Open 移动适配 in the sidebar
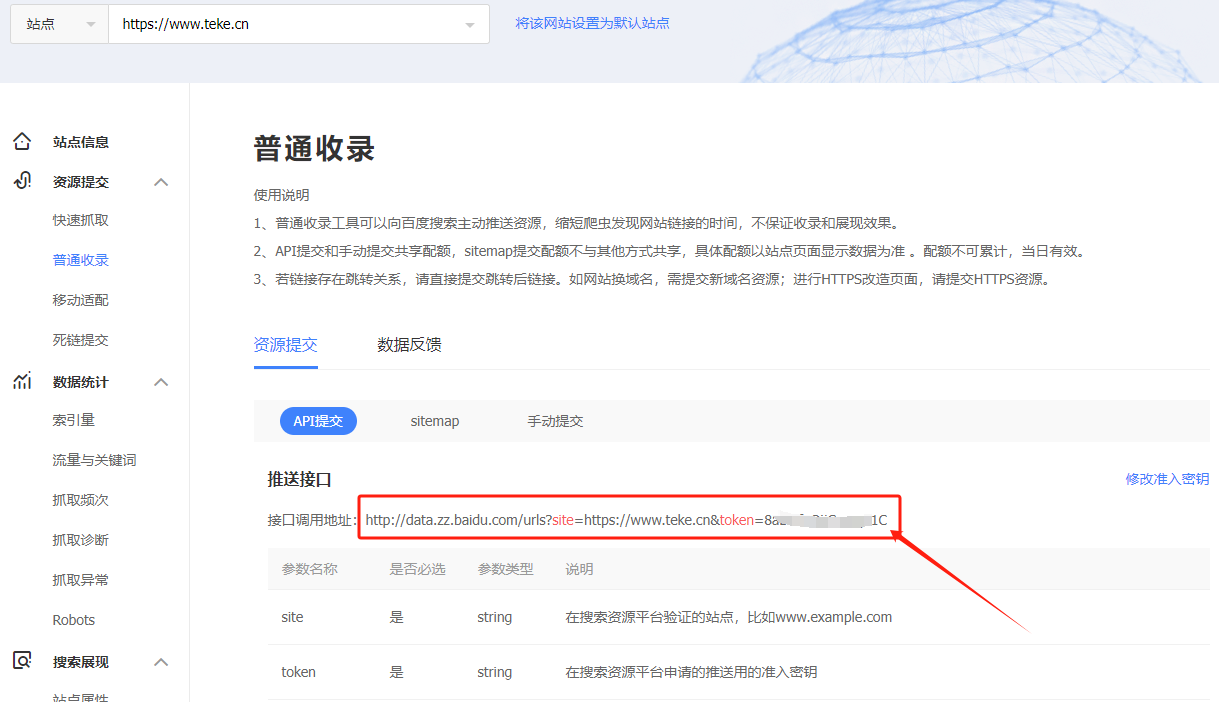Image resolution: width=1219 pixels, height=702 pixels. coord(81,300)
